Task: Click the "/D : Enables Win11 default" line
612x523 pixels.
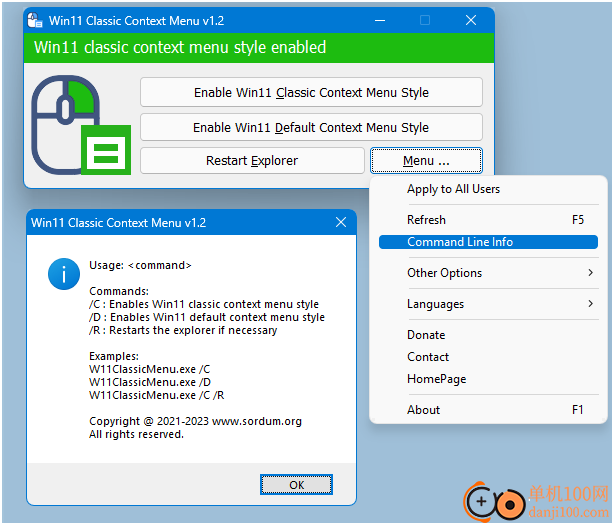Action: click(x=207, y=317)
